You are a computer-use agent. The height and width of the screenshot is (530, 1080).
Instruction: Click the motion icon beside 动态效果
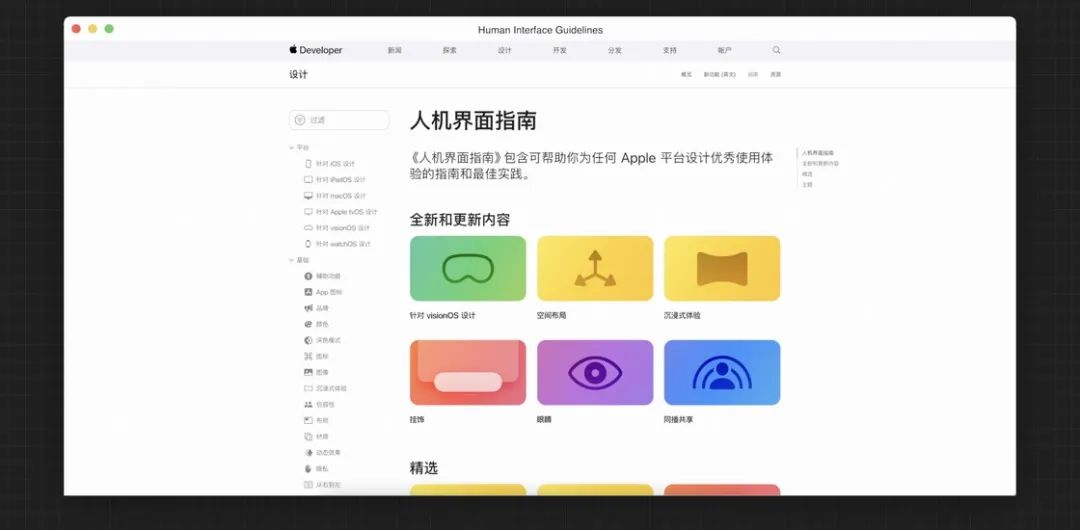tap(308, 453)
